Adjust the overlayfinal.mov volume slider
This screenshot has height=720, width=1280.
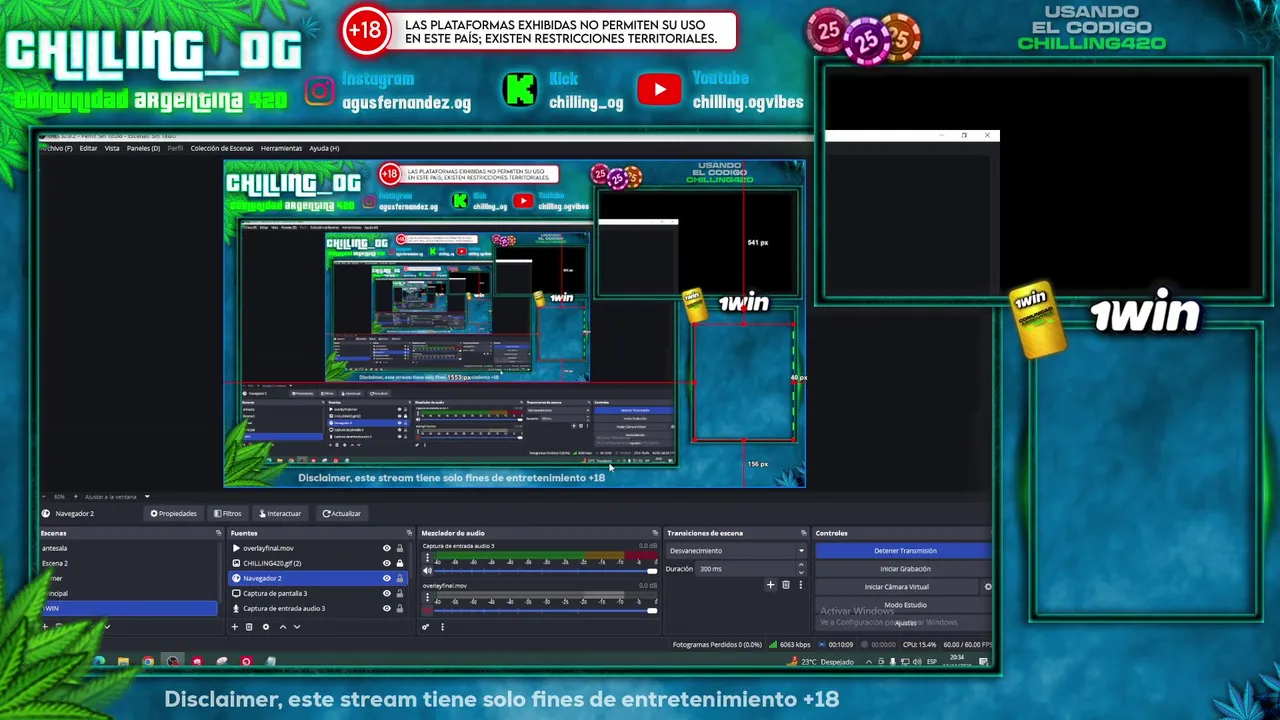coord(545,609)
